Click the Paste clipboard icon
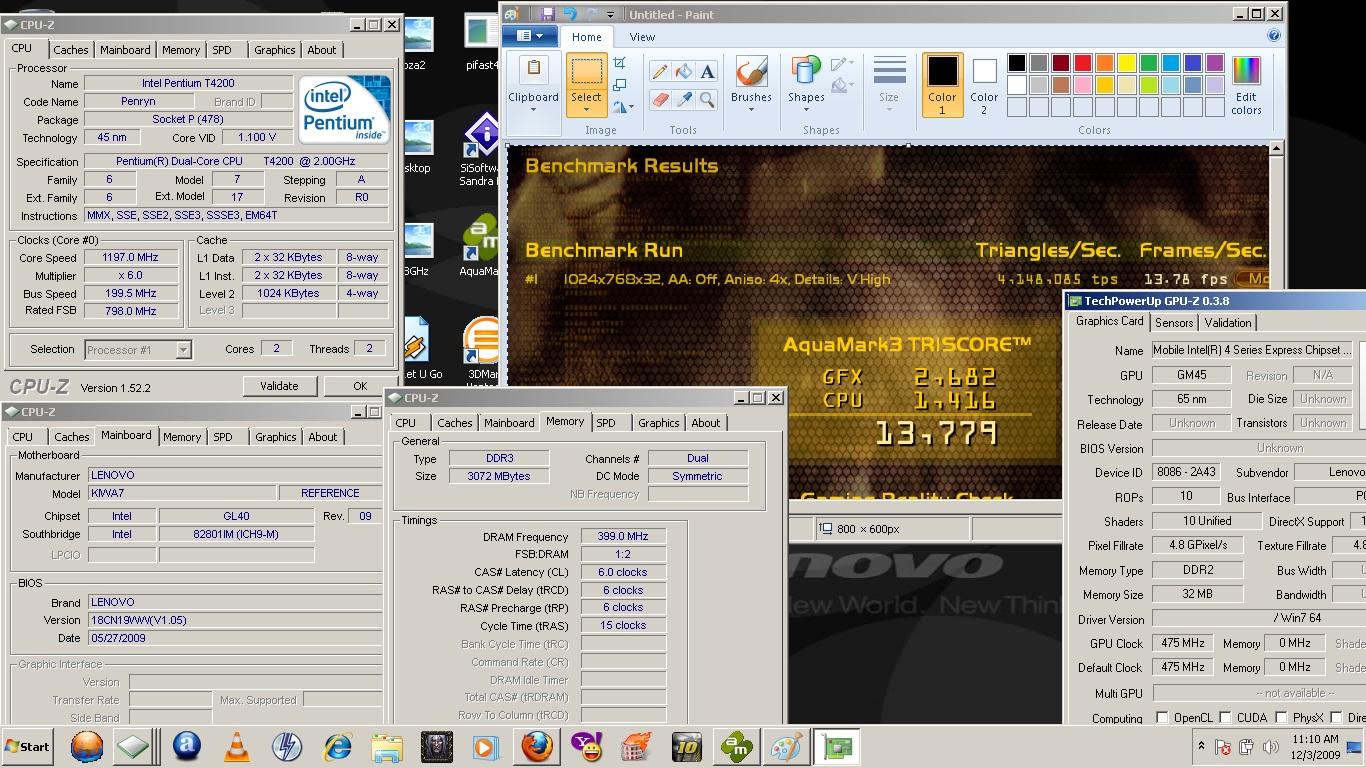 tap(533, 71)
